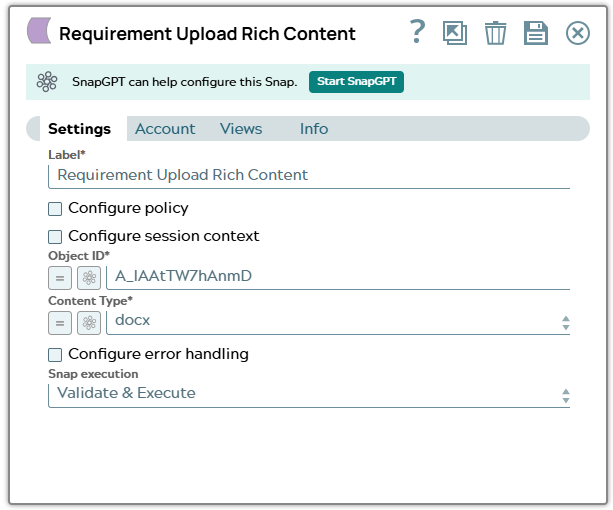Open the help question mark icon
The width and height of the screenshot is (613, 510).
417,32
